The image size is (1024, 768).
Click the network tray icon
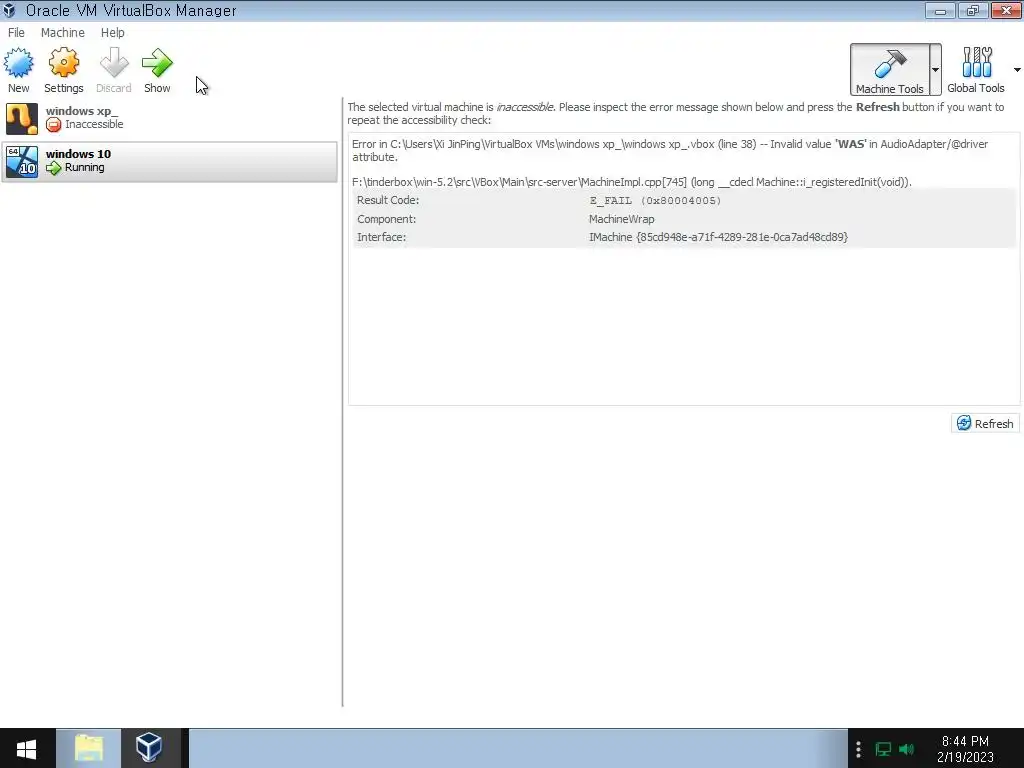click(x=883, y=749)
